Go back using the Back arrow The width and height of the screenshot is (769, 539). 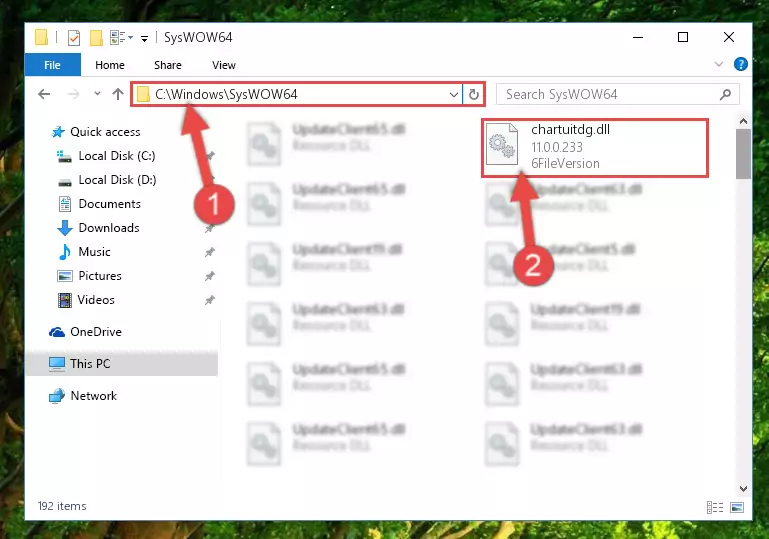(x=44, y=94)
